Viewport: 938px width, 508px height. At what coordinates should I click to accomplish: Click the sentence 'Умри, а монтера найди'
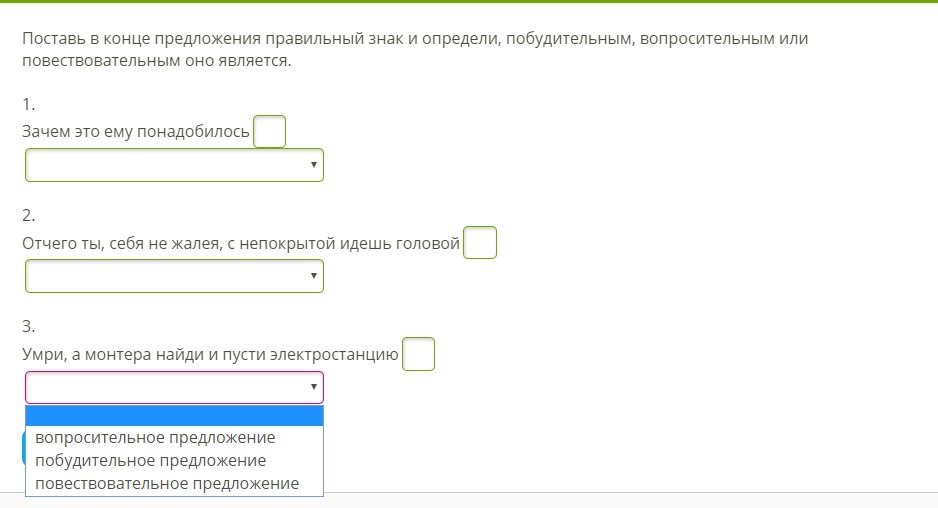(x=210, y=354)
